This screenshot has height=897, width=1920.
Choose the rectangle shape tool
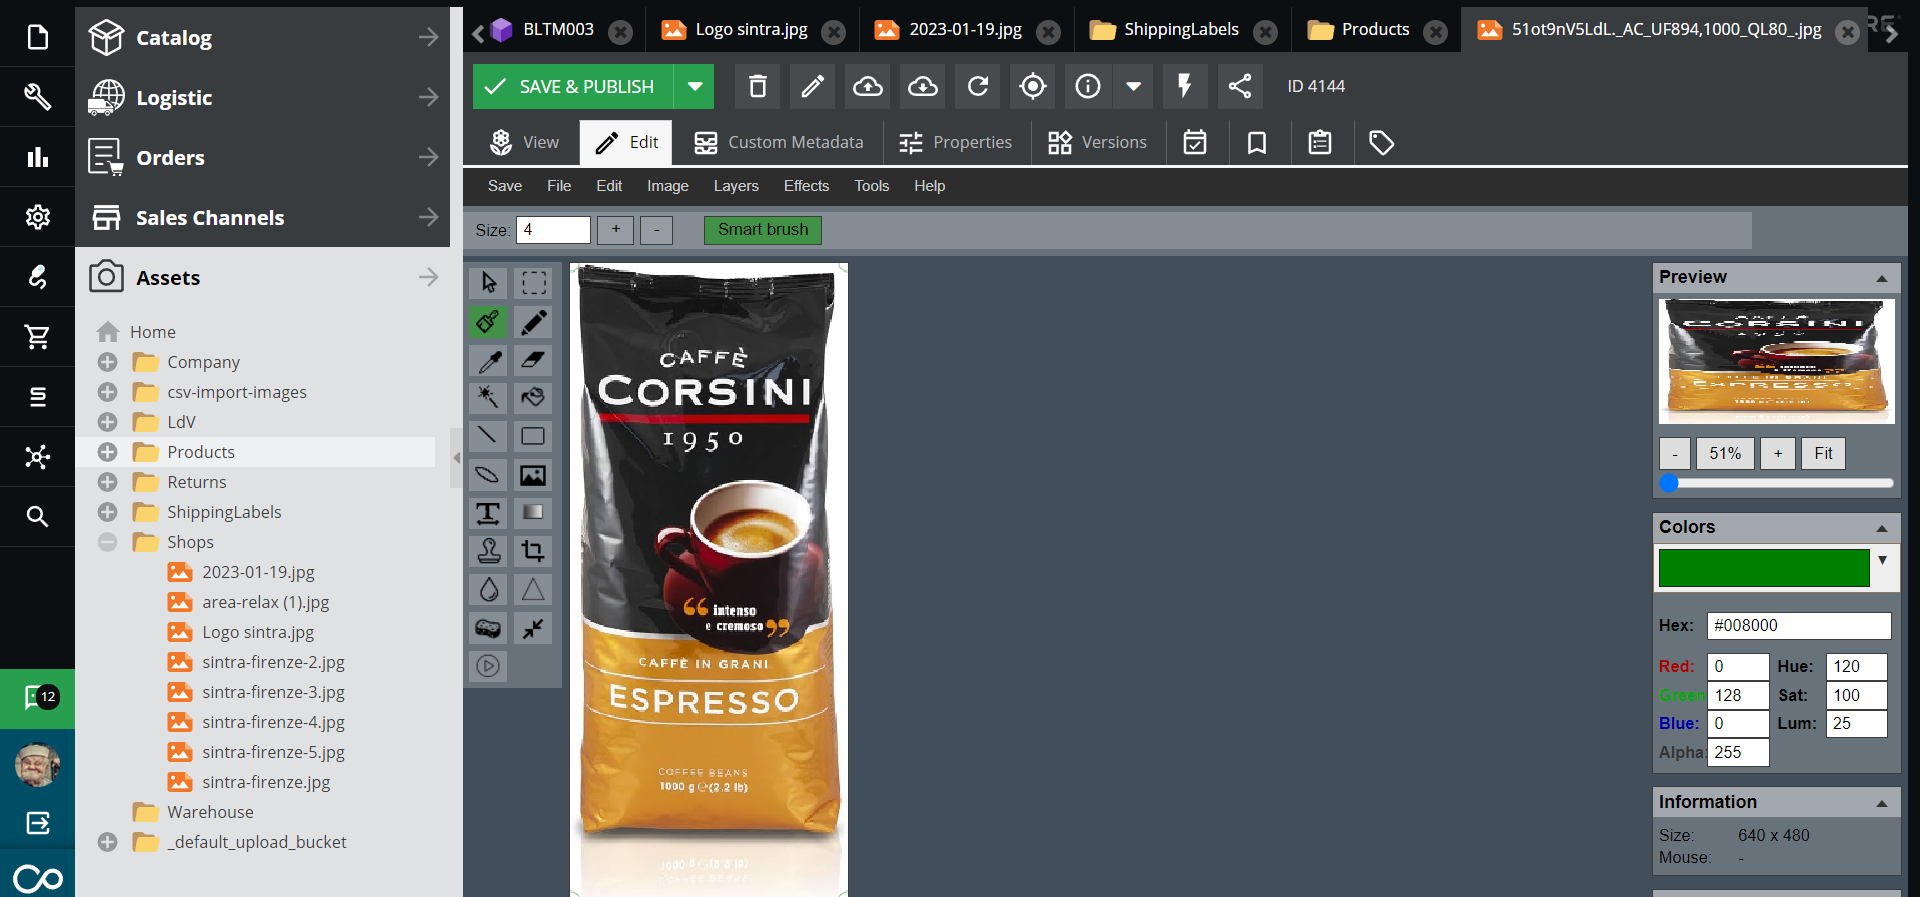click(533, 436)
